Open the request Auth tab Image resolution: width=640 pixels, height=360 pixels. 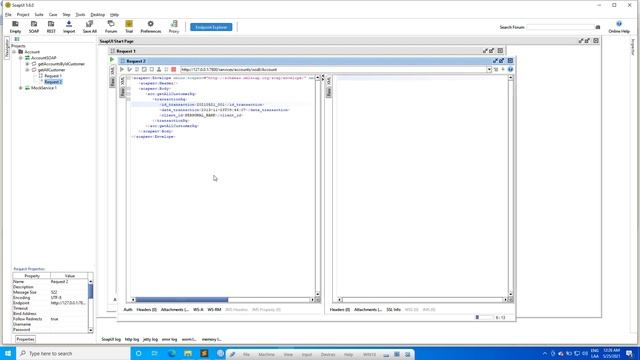pyautogui.click(x=128, y=309)
